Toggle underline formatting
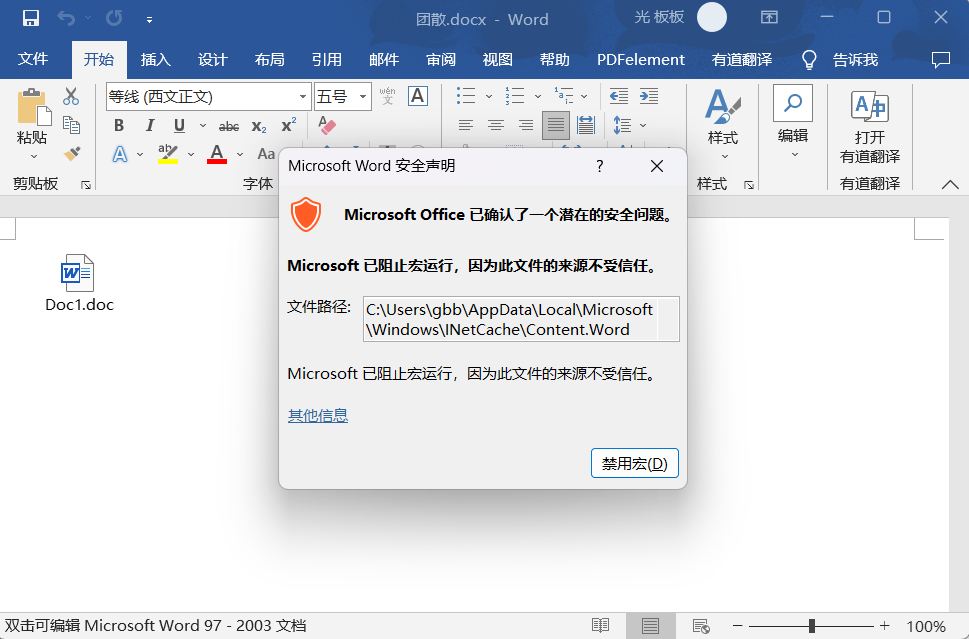Viewport: 969px width, 639px height. (179, 125)
